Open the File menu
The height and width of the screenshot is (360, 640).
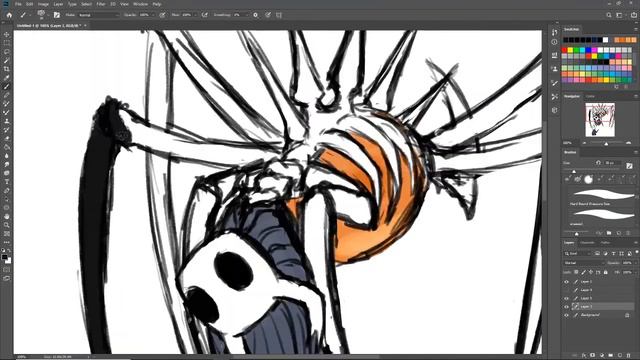point(18,4)
